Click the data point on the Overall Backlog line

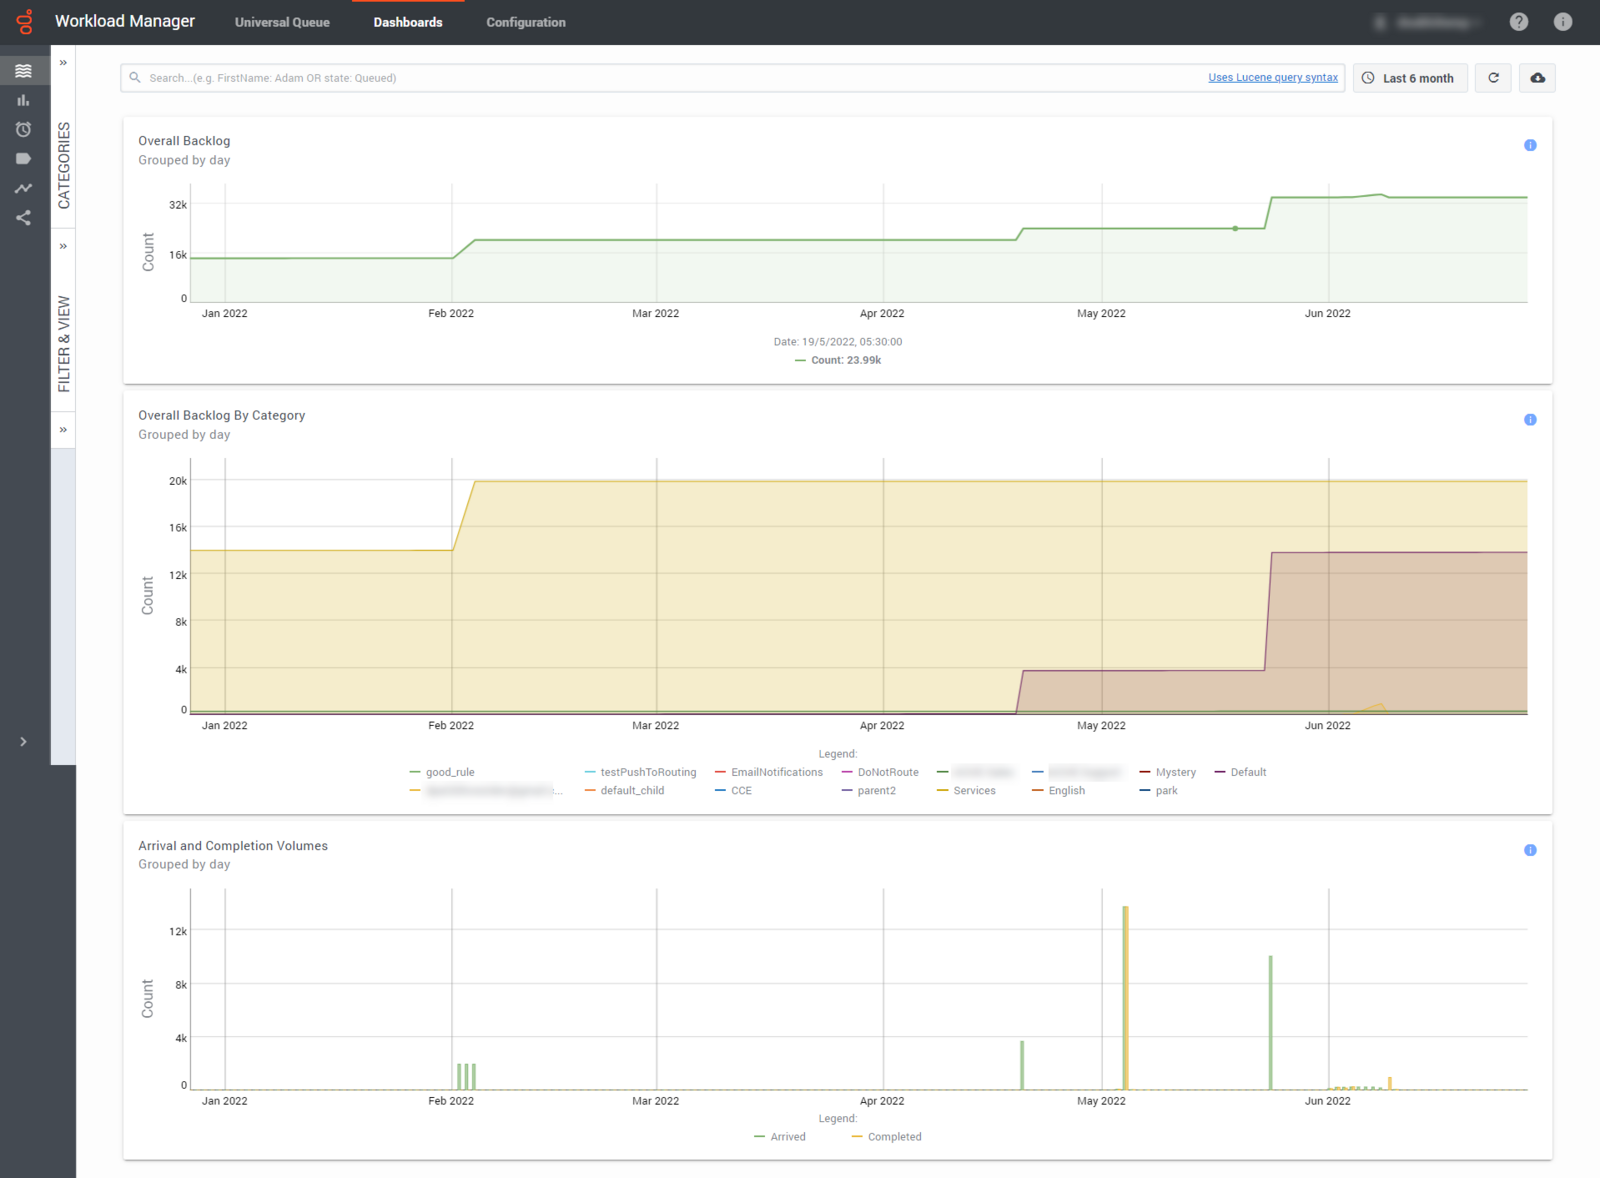point(1235,229)
